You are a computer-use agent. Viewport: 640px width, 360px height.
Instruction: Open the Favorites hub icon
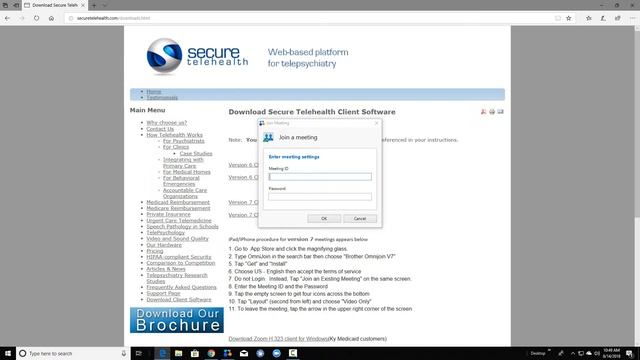click(x=589, y=18)
